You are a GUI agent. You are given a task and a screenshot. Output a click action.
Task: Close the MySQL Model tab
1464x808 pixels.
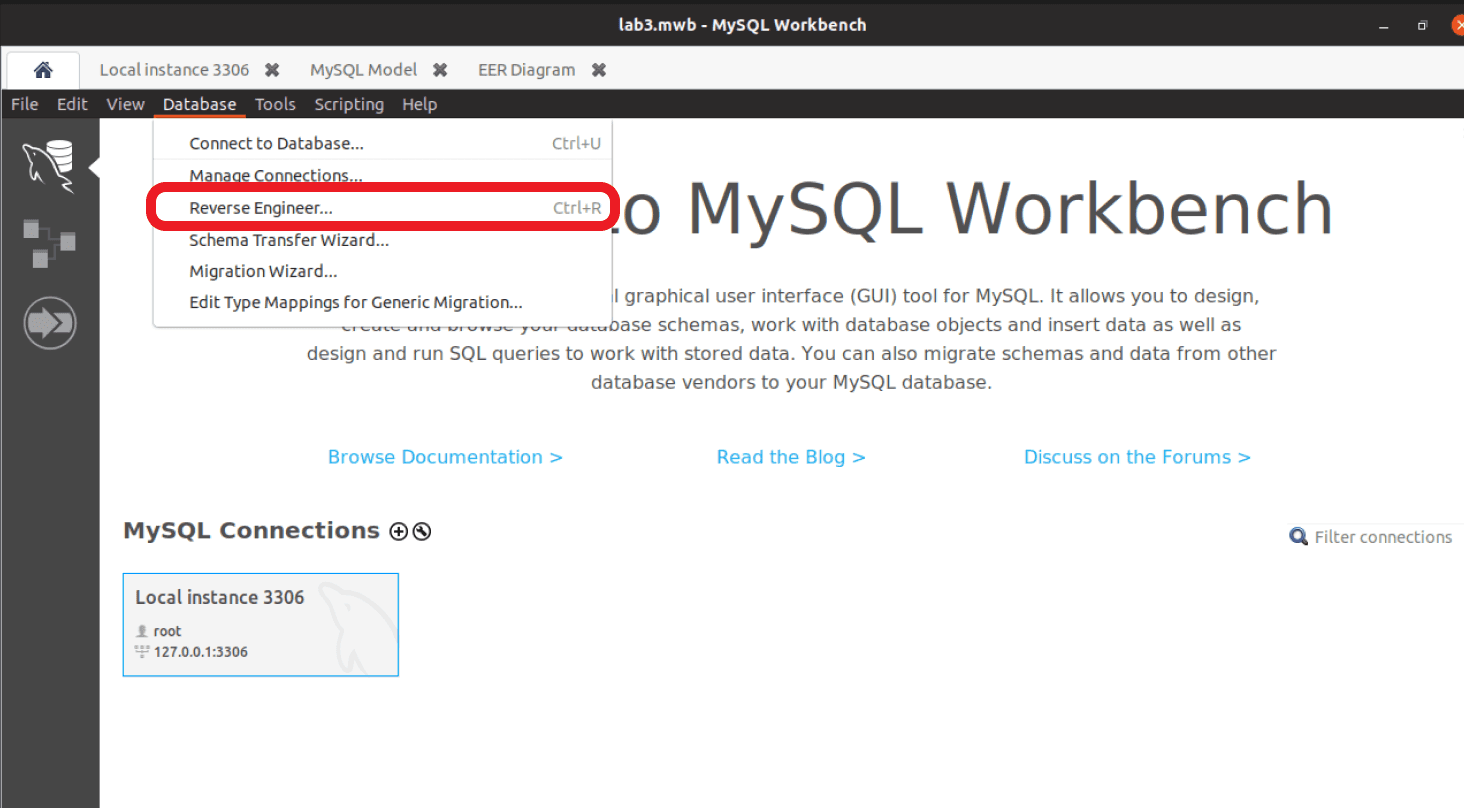[x=440, y=70]
